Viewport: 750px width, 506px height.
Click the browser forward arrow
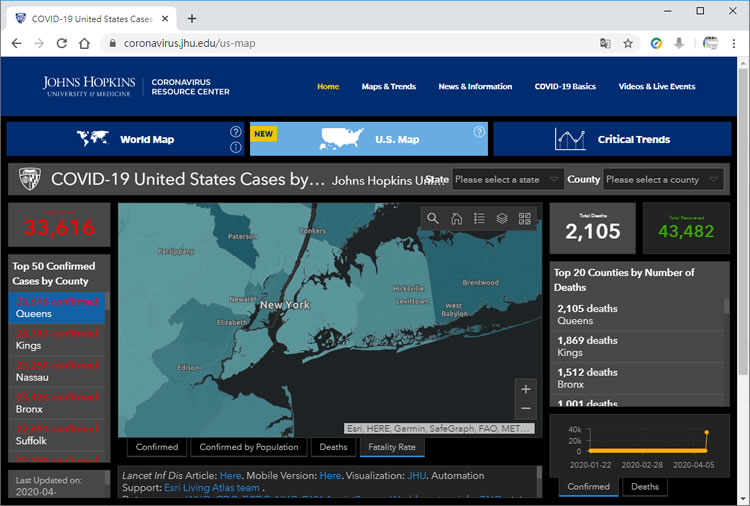coord(39,44)
